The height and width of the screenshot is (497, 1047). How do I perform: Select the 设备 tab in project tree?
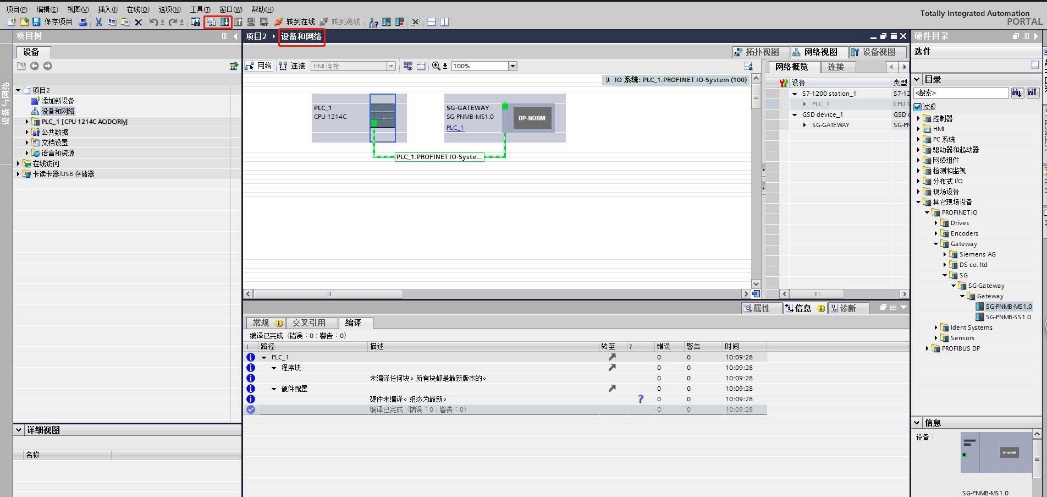tap(31, 52)
